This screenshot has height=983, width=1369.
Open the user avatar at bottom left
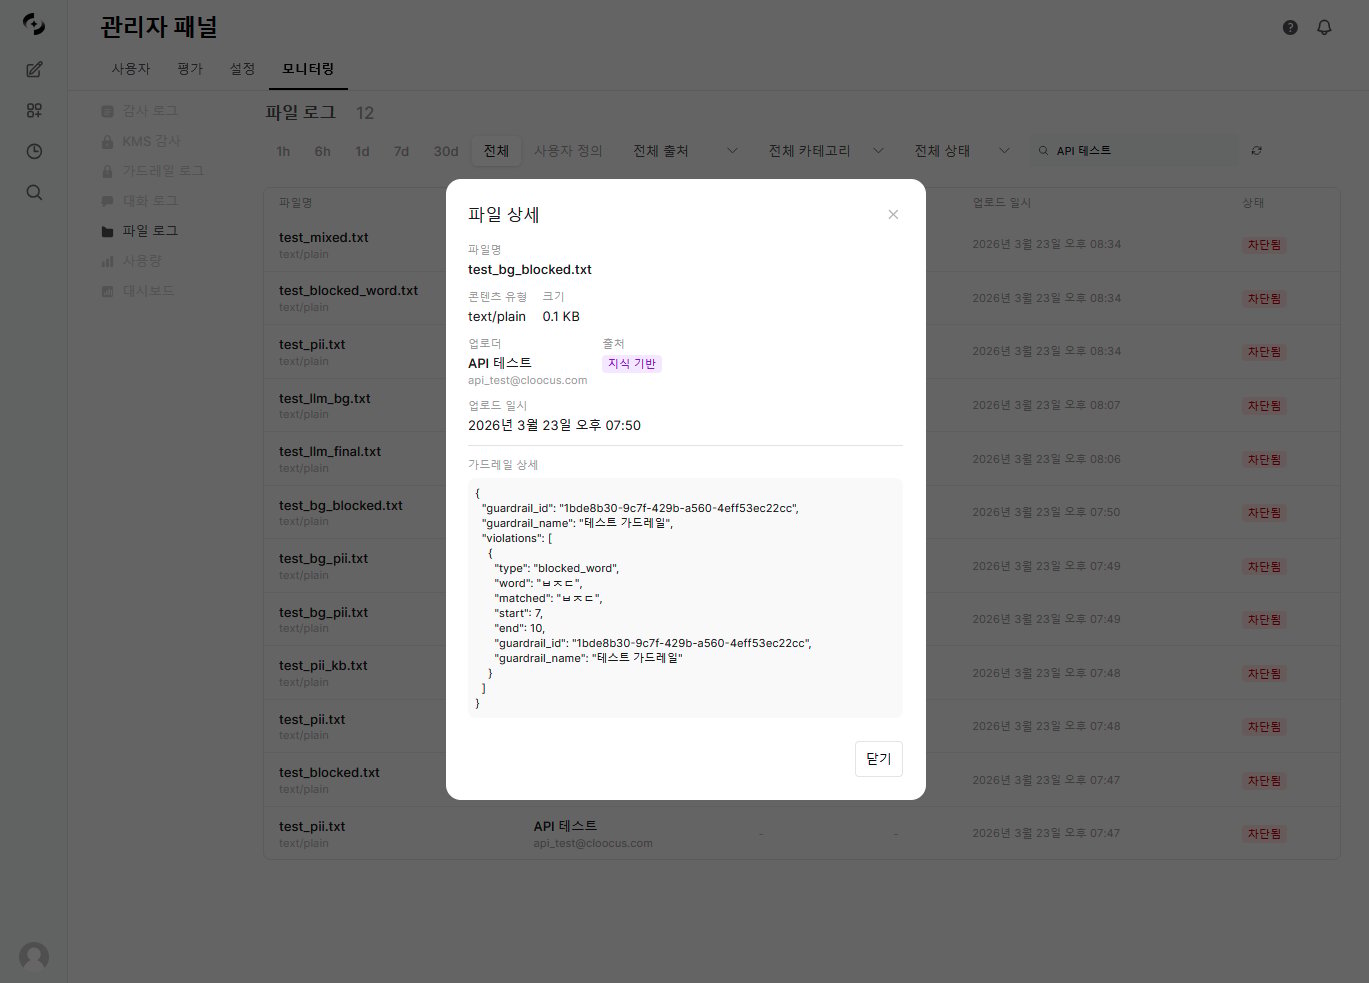(x=34, y=957)
